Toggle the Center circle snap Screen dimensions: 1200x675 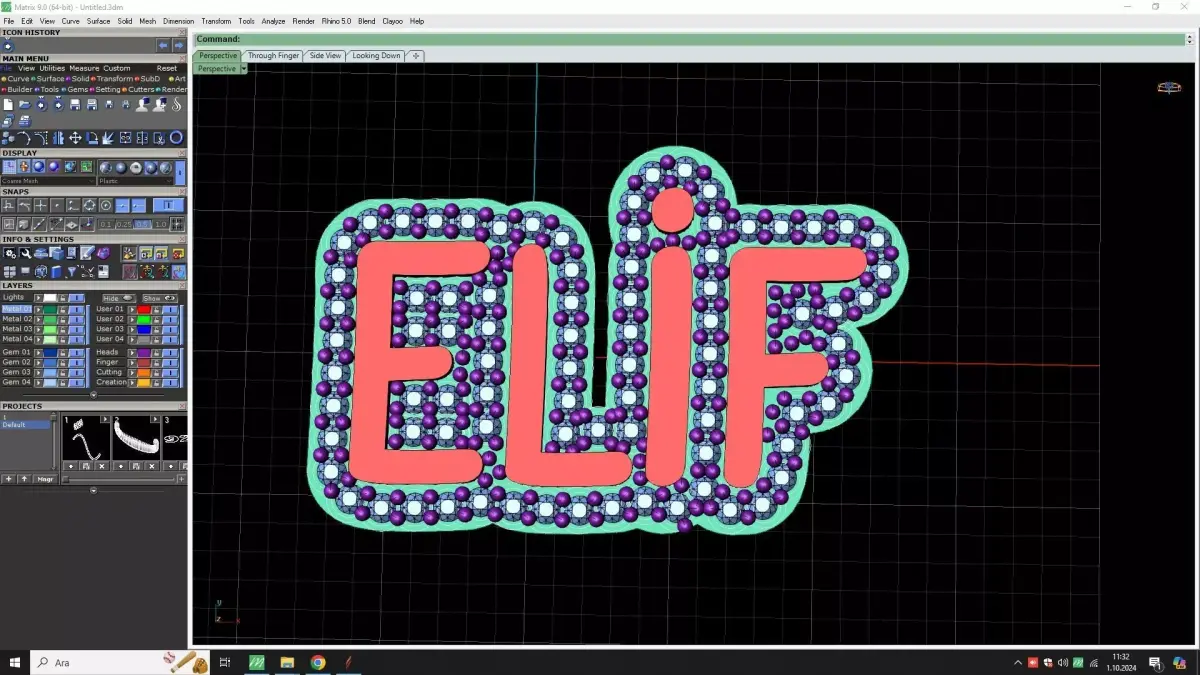(x=105, y=205)
